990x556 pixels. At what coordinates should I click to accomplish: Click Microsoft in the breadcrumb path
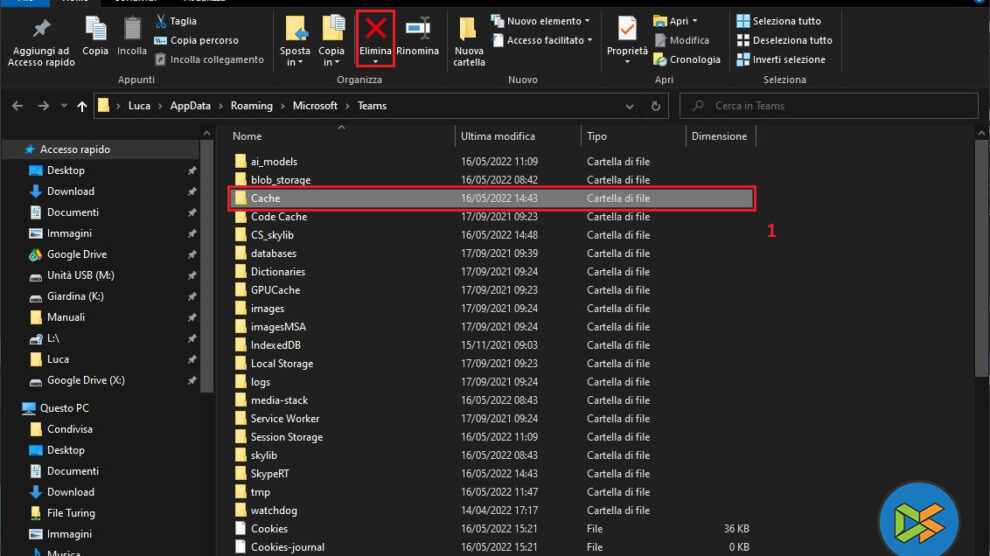315,106
